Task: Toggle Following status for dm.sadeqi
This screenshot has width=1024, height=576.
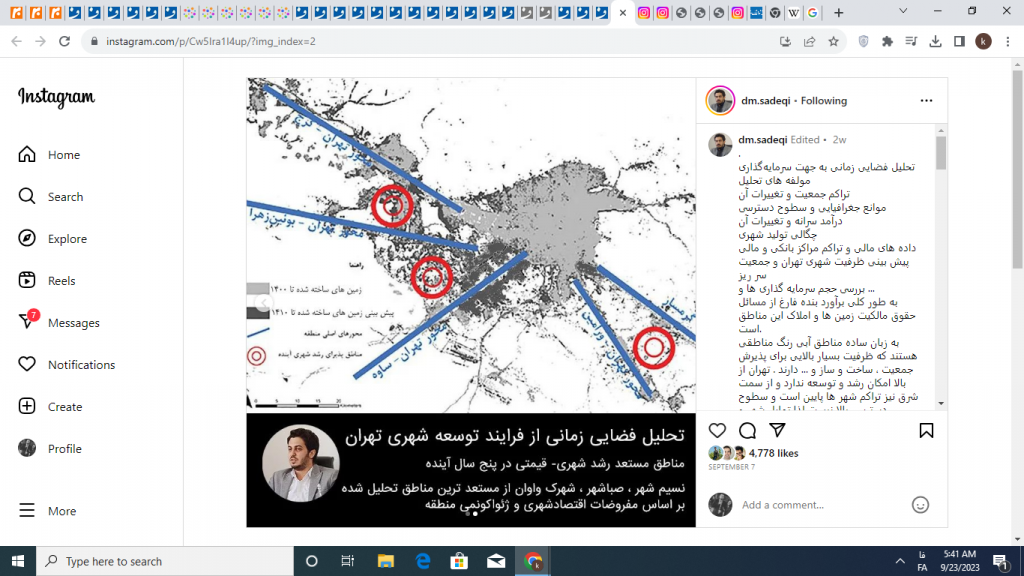Action: click(x=823, y=101)
